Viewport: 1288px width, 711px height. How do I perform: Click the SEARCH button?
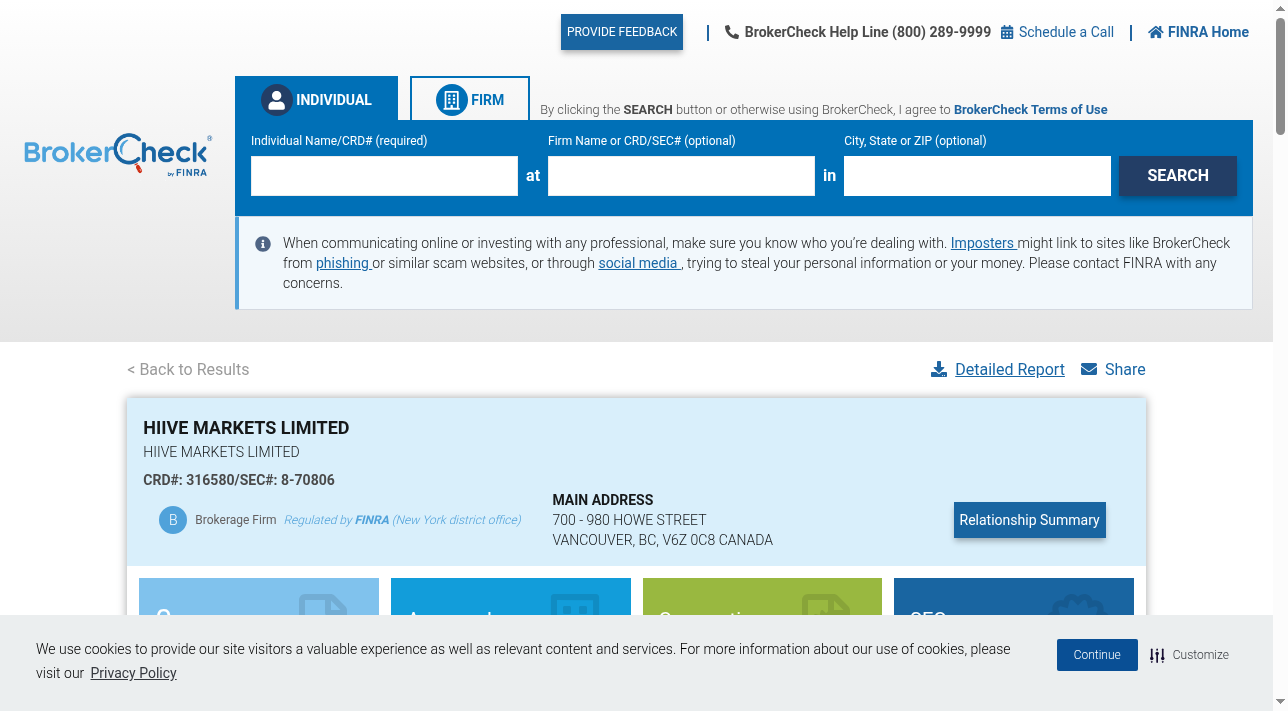click(1178, 176)
